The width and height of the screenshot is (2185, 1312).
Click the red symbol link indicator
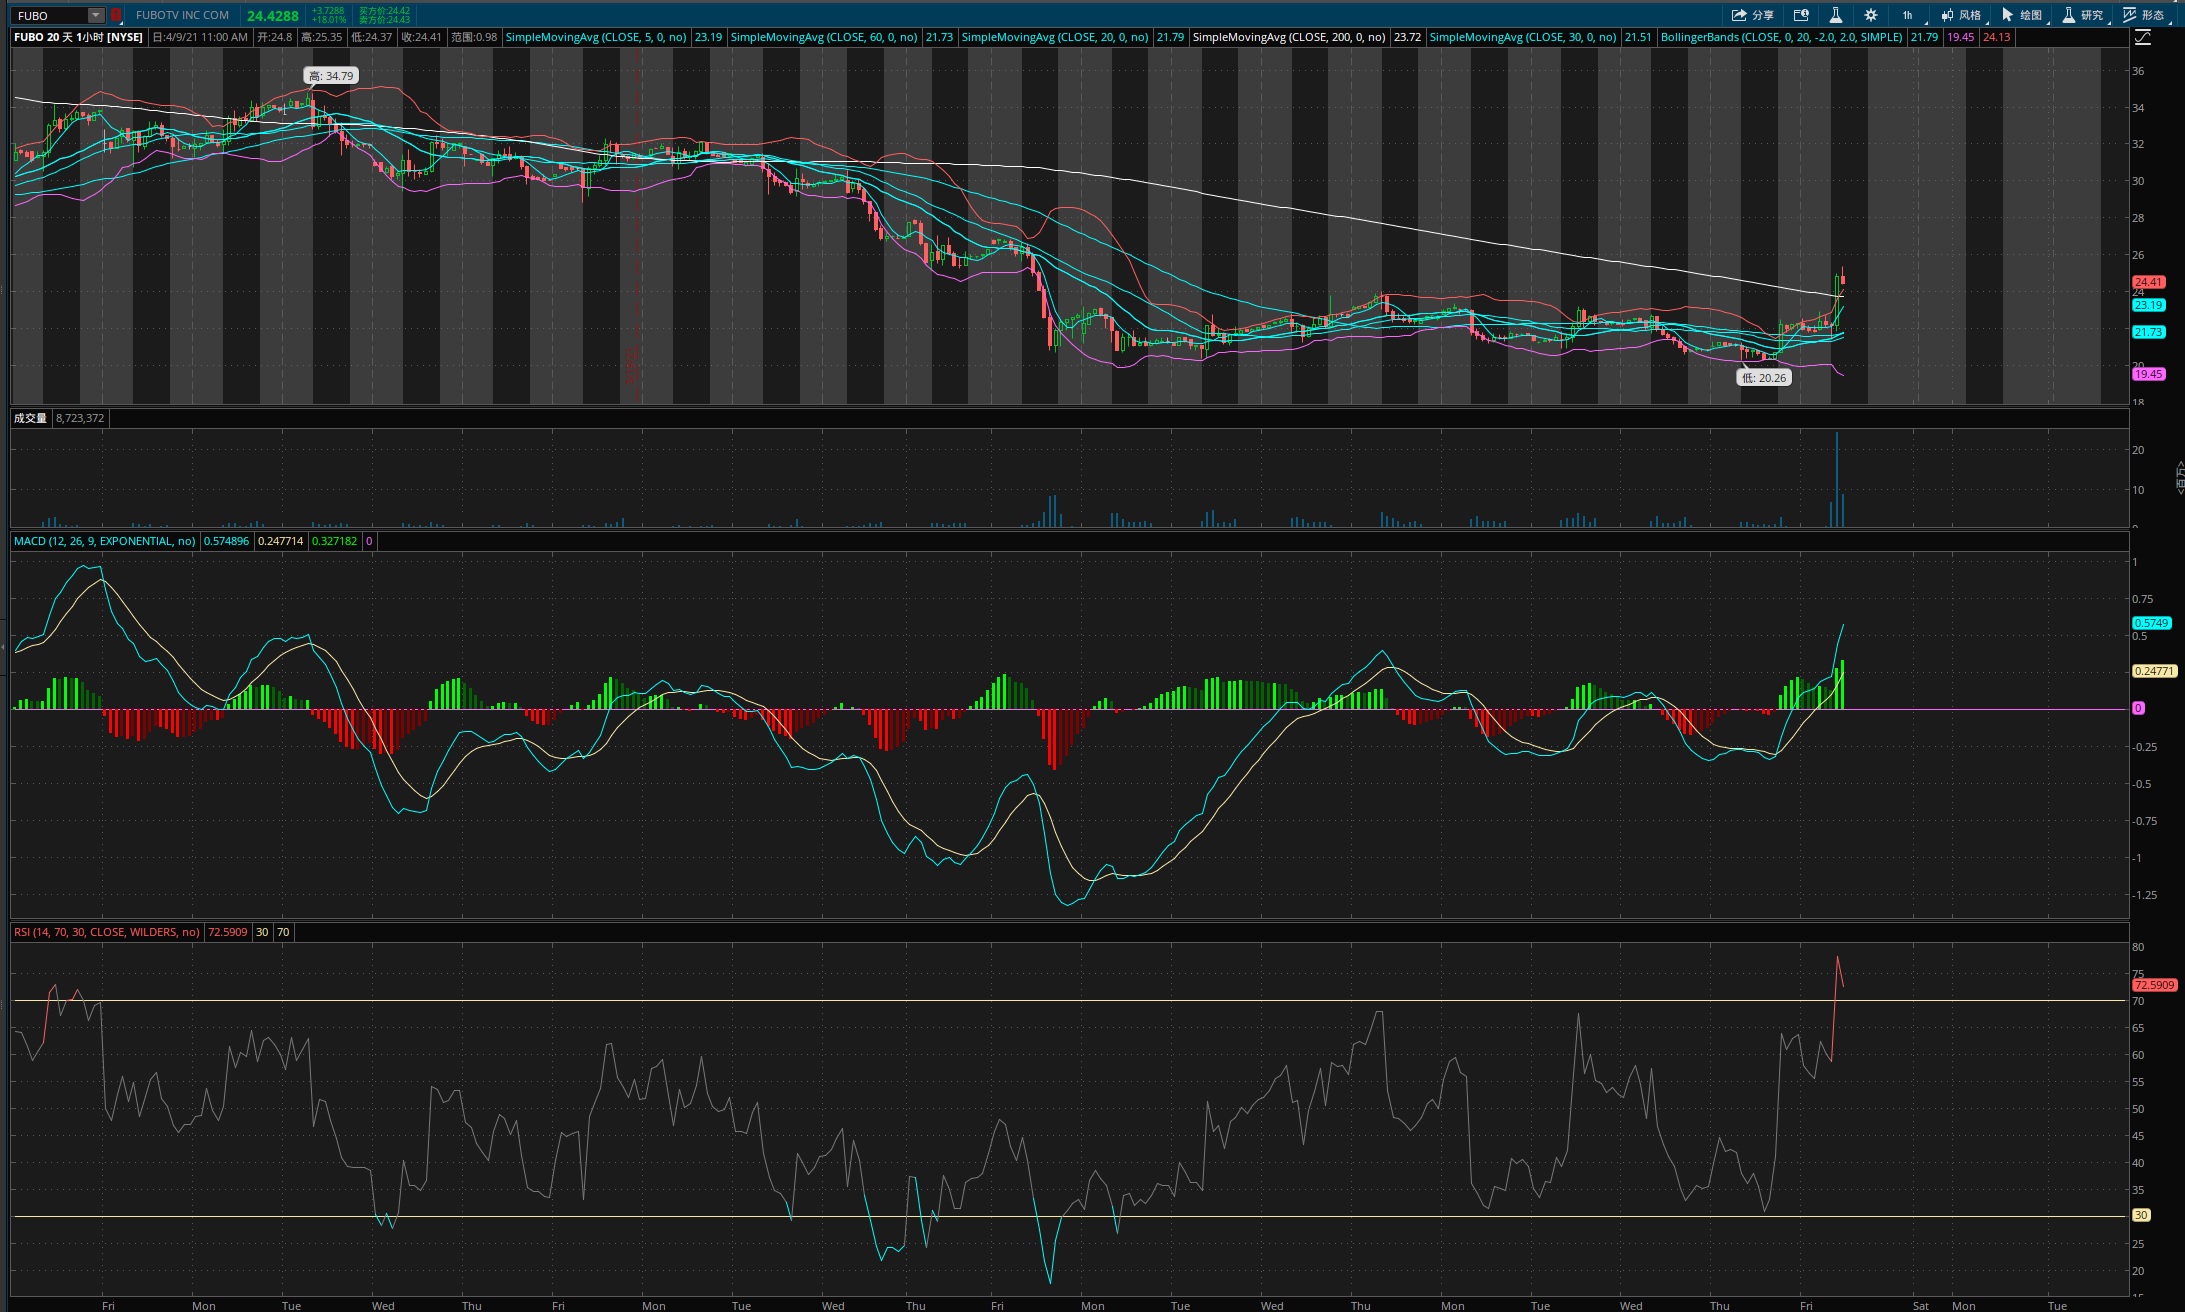pos(116,15)
